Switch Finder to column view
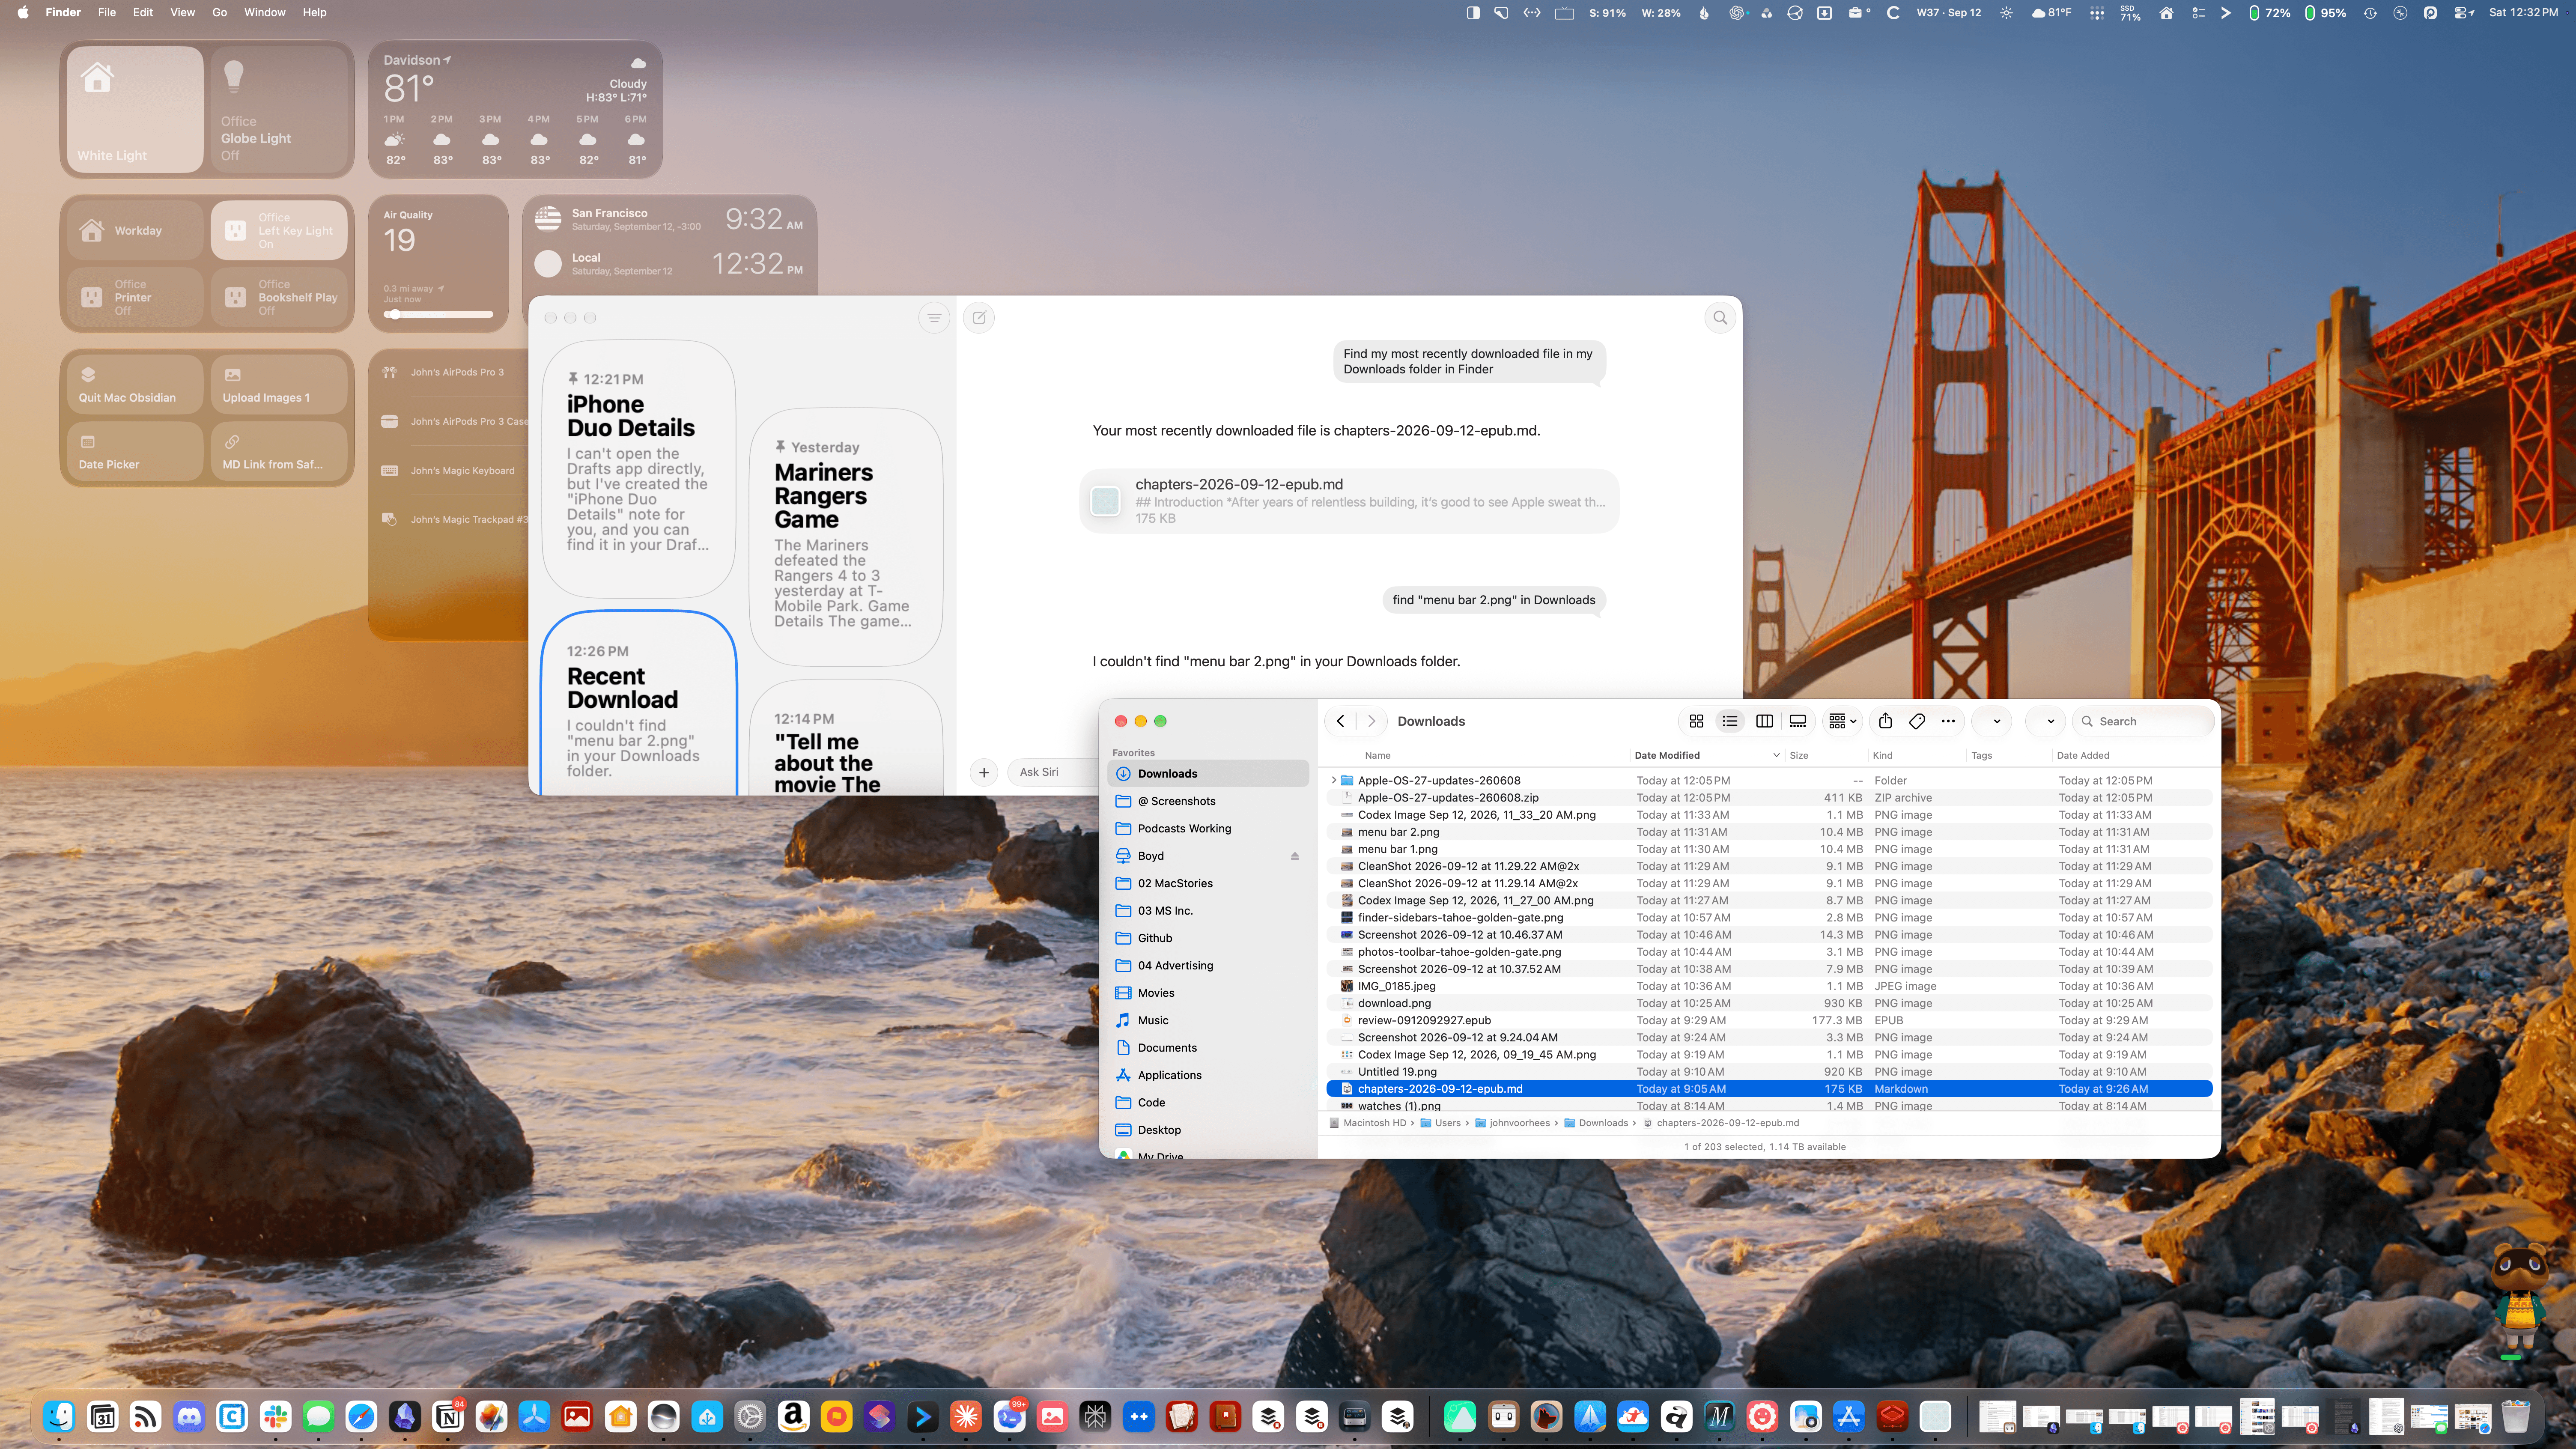The width and height of the screenshot is (2576, 1449). click(x=1764, y=721)
